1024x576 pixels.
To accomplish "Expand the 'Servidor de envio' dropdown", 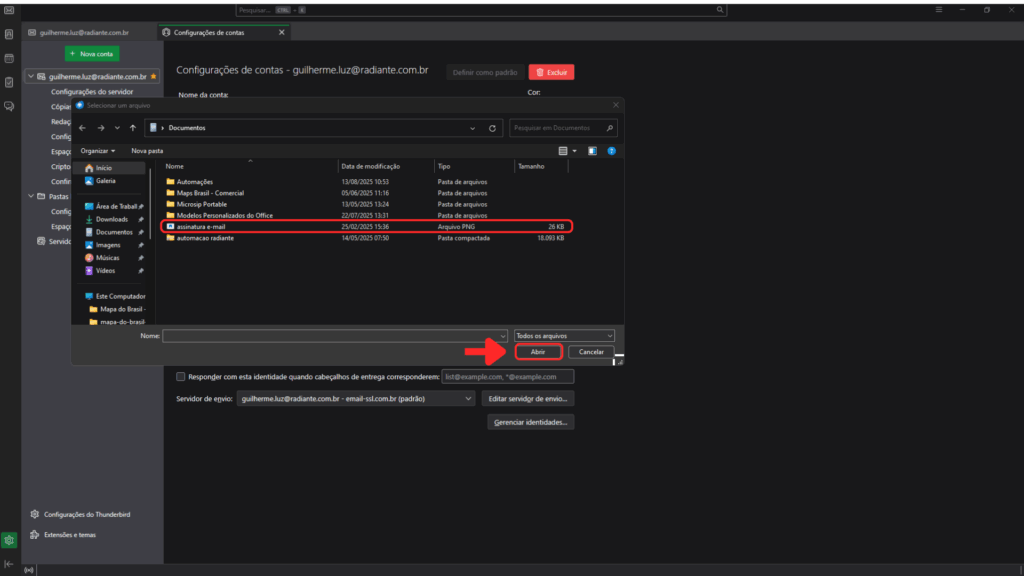I will [355, 398].
